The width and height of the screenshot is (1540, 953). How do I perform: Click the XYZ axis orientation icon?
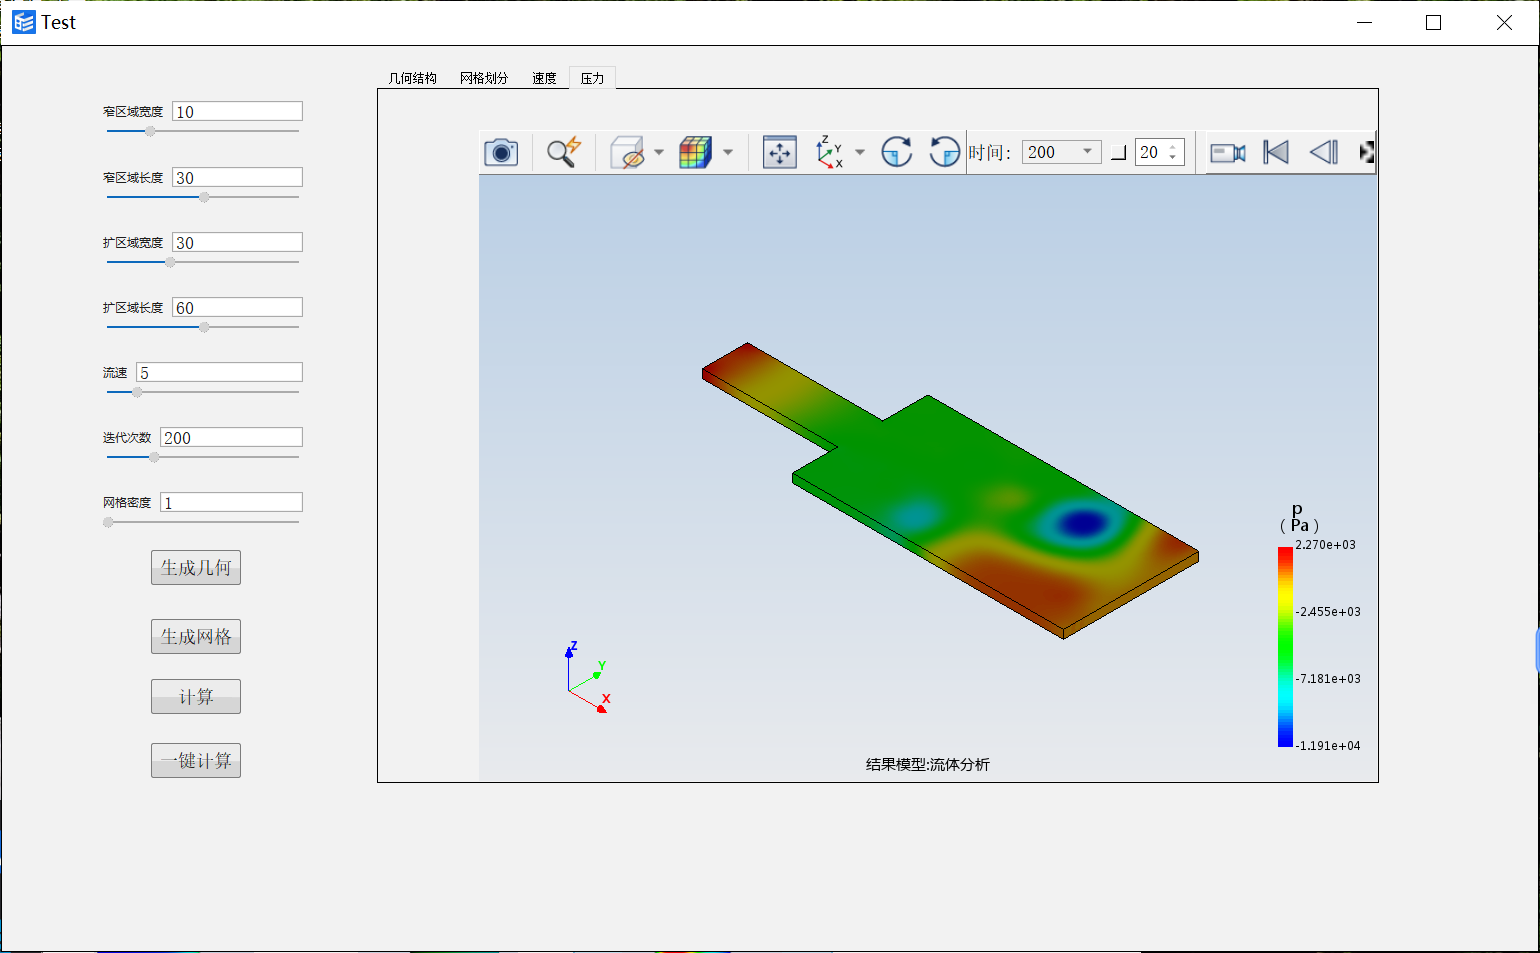(x=829, y=152)
